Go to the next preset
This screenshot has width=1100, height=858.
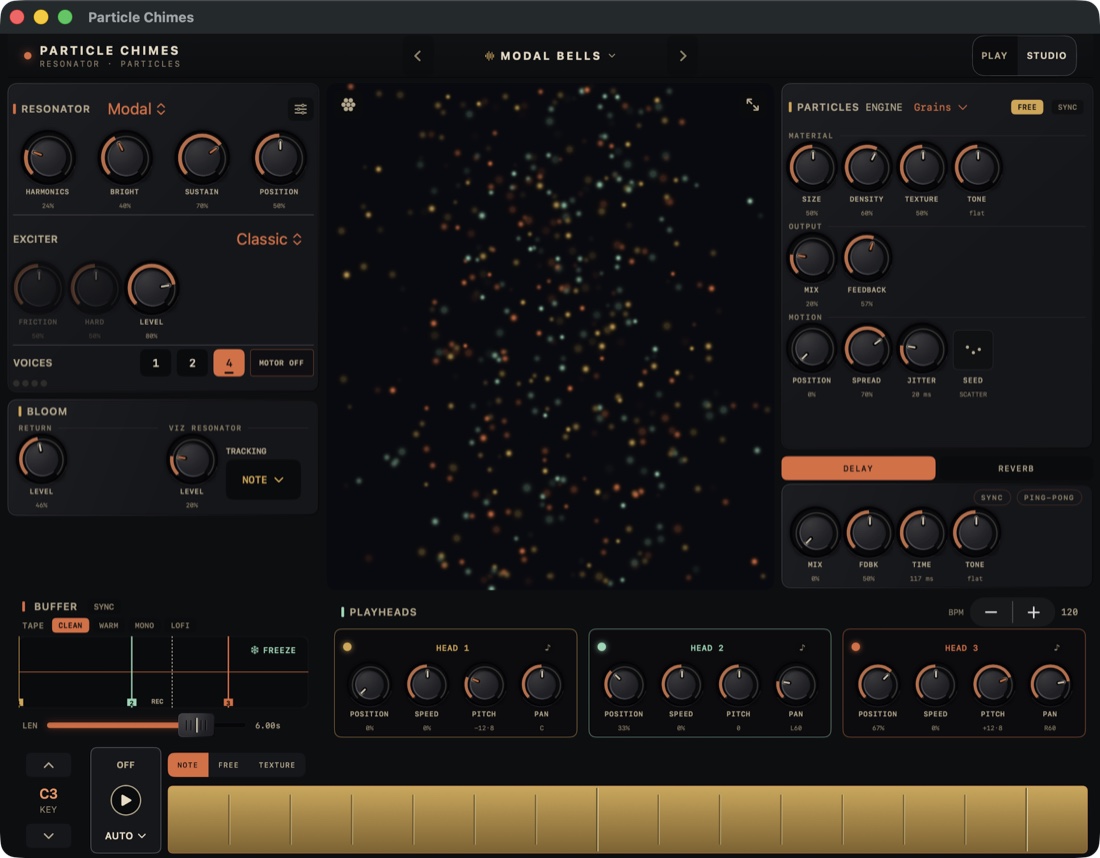(683, 55)
